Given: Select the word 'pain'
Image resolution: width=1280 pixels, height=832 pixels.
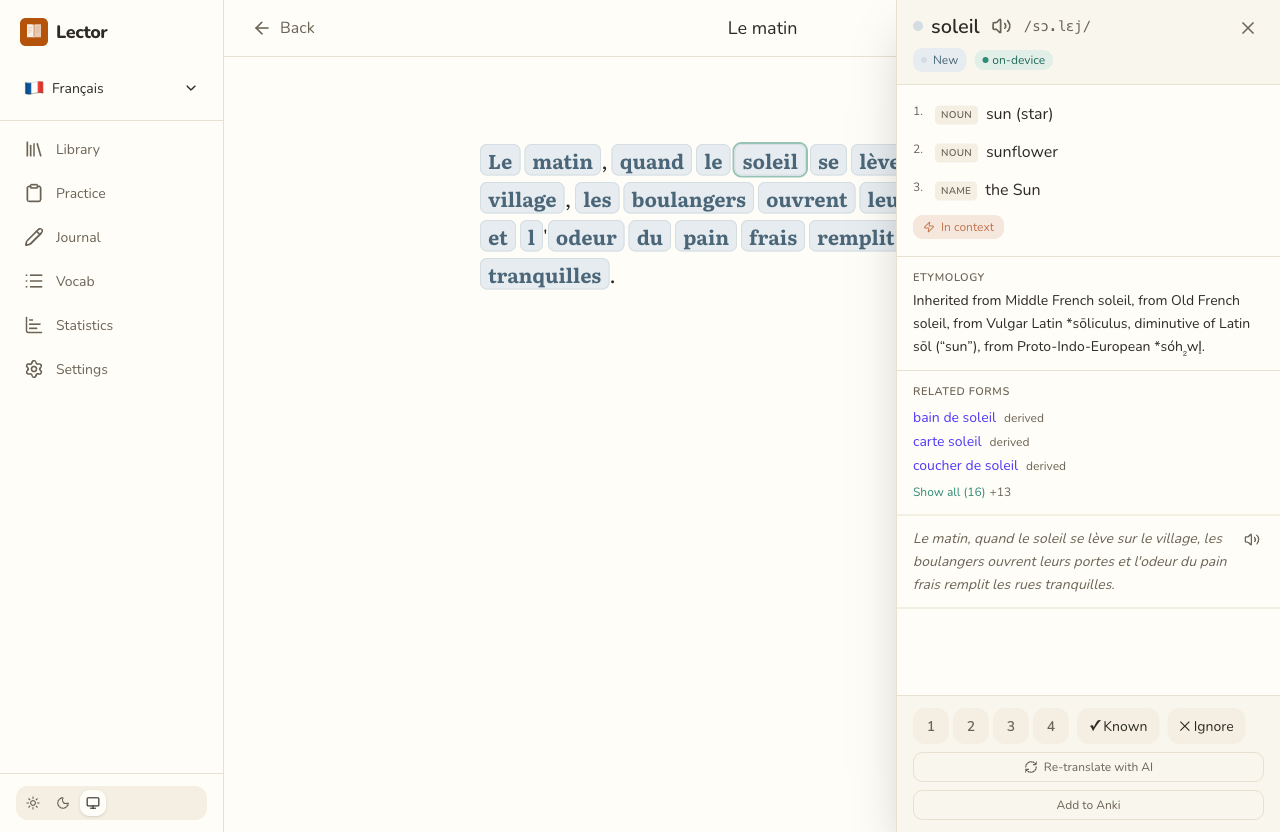Looking at the screenshot, I should pos(706,237).
